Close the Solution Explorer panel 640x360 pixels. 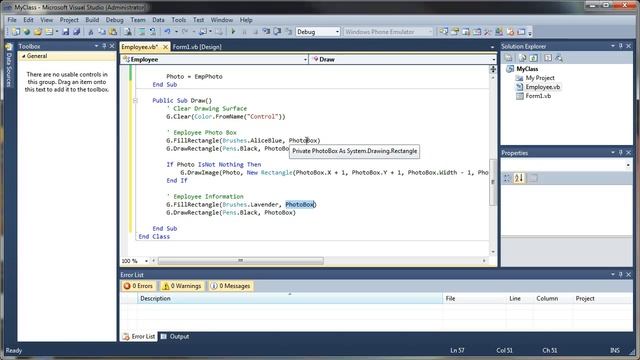[629, 46]
